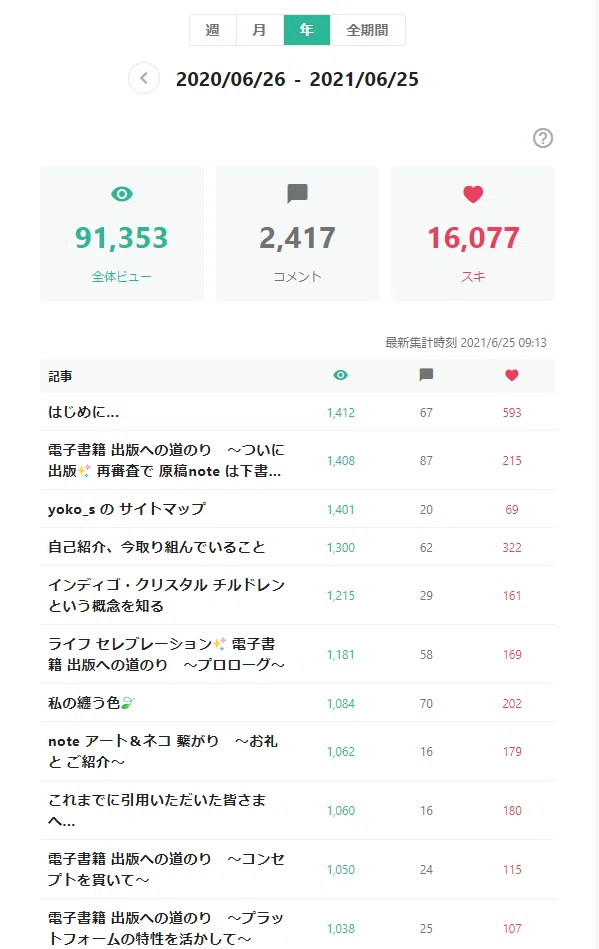The width and height of the screenshot is (599, 949).
Task: Click view count 1,050 in コンセプト row
Action: tap(341, 870)
